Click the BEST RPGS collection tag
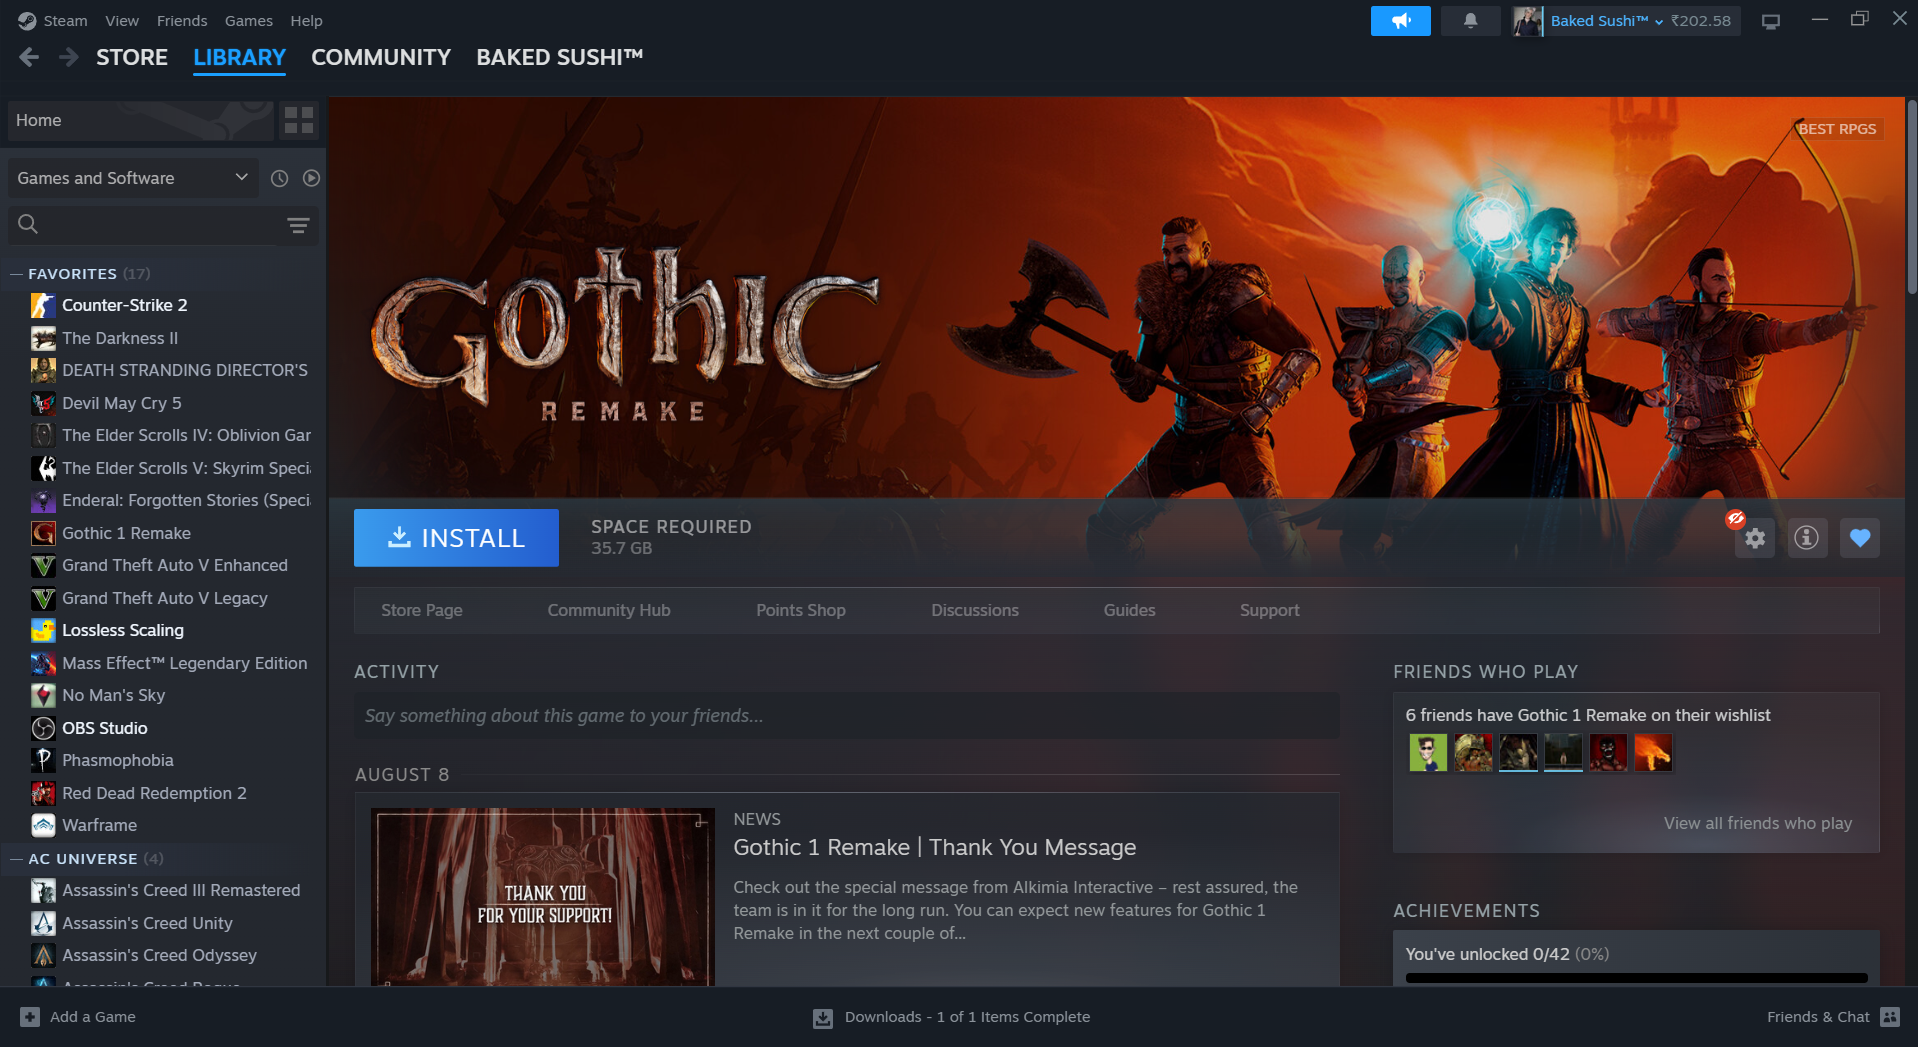This screenshot has height=1047, width=1918. pyautogui.click(x=1837, y=129)
